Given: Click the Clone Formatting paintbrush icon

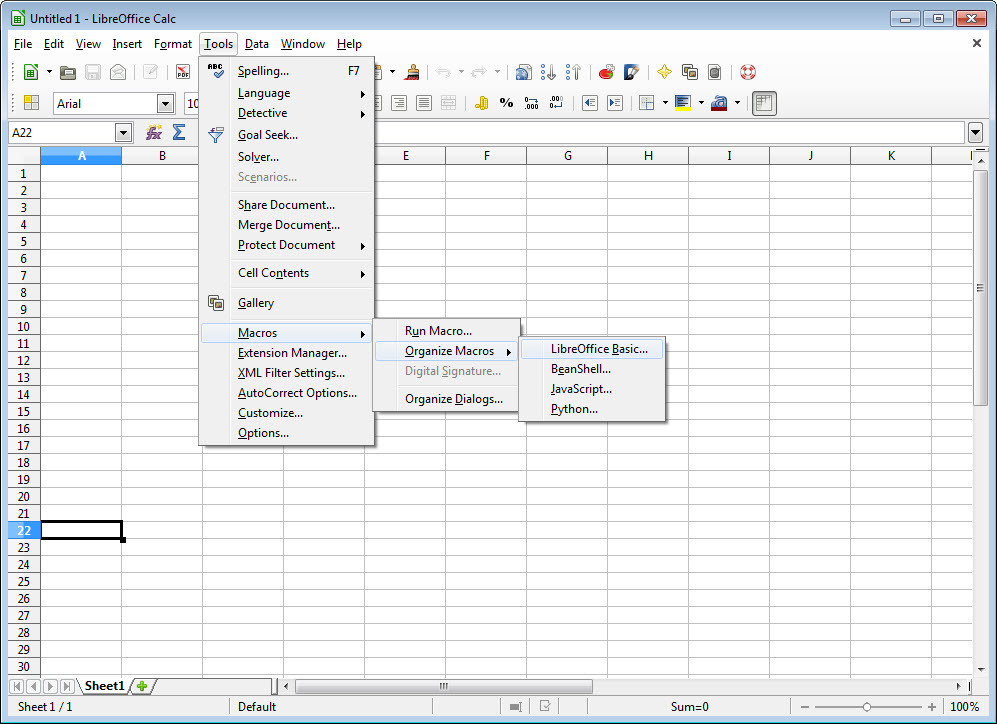Looking at the screenshot, I should click(x=413, y=72).
